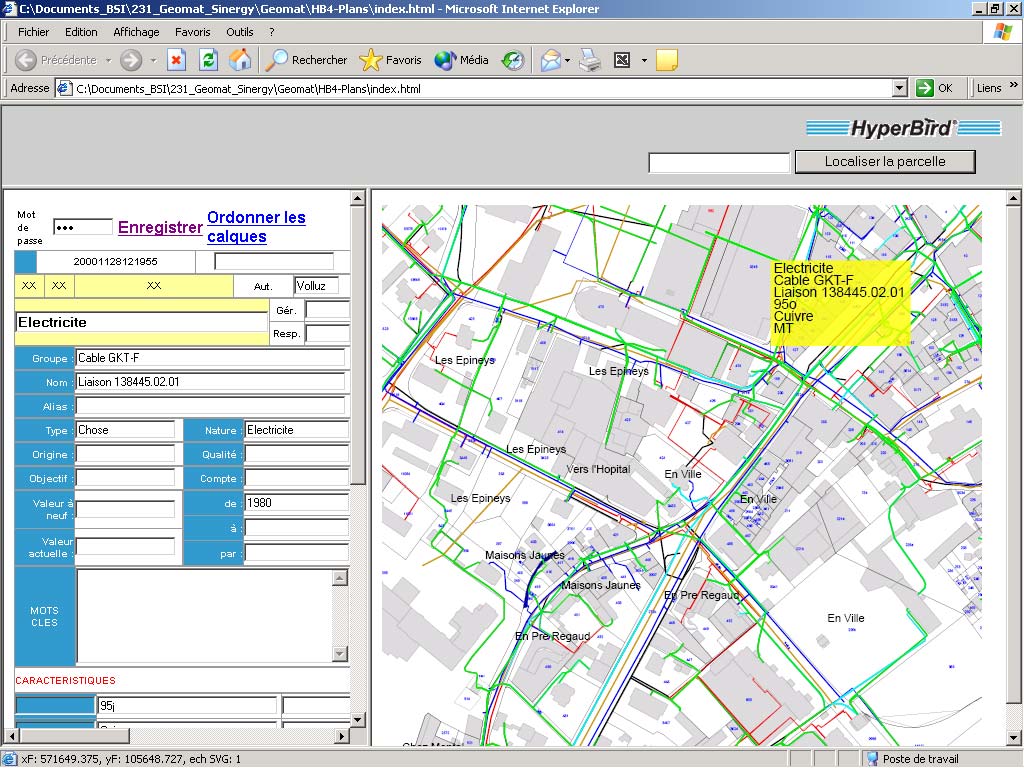Click the 20001128121955 identifier cell

coord(115,261)
